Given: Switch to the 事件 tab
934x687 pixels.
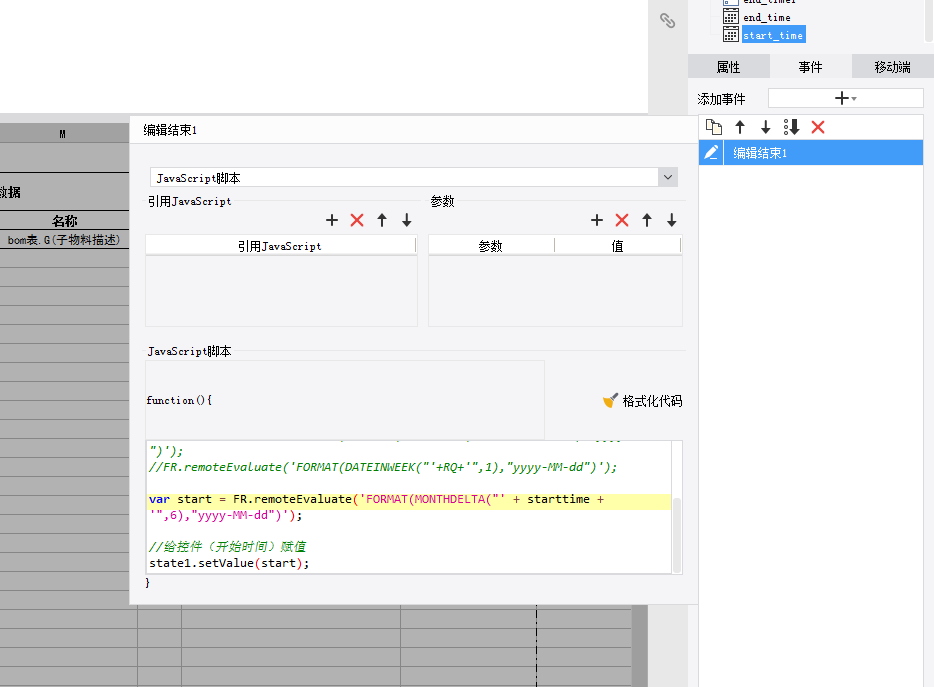Looking at the screenshot, I should tap(810, 67).
